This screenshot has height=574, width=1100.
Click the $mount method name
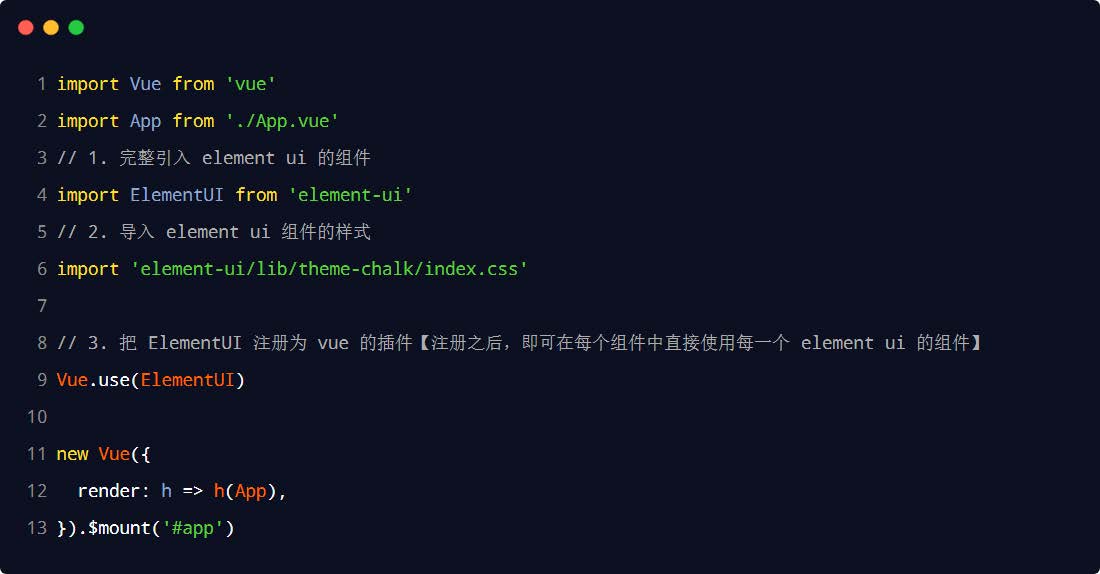pos(119,528)
